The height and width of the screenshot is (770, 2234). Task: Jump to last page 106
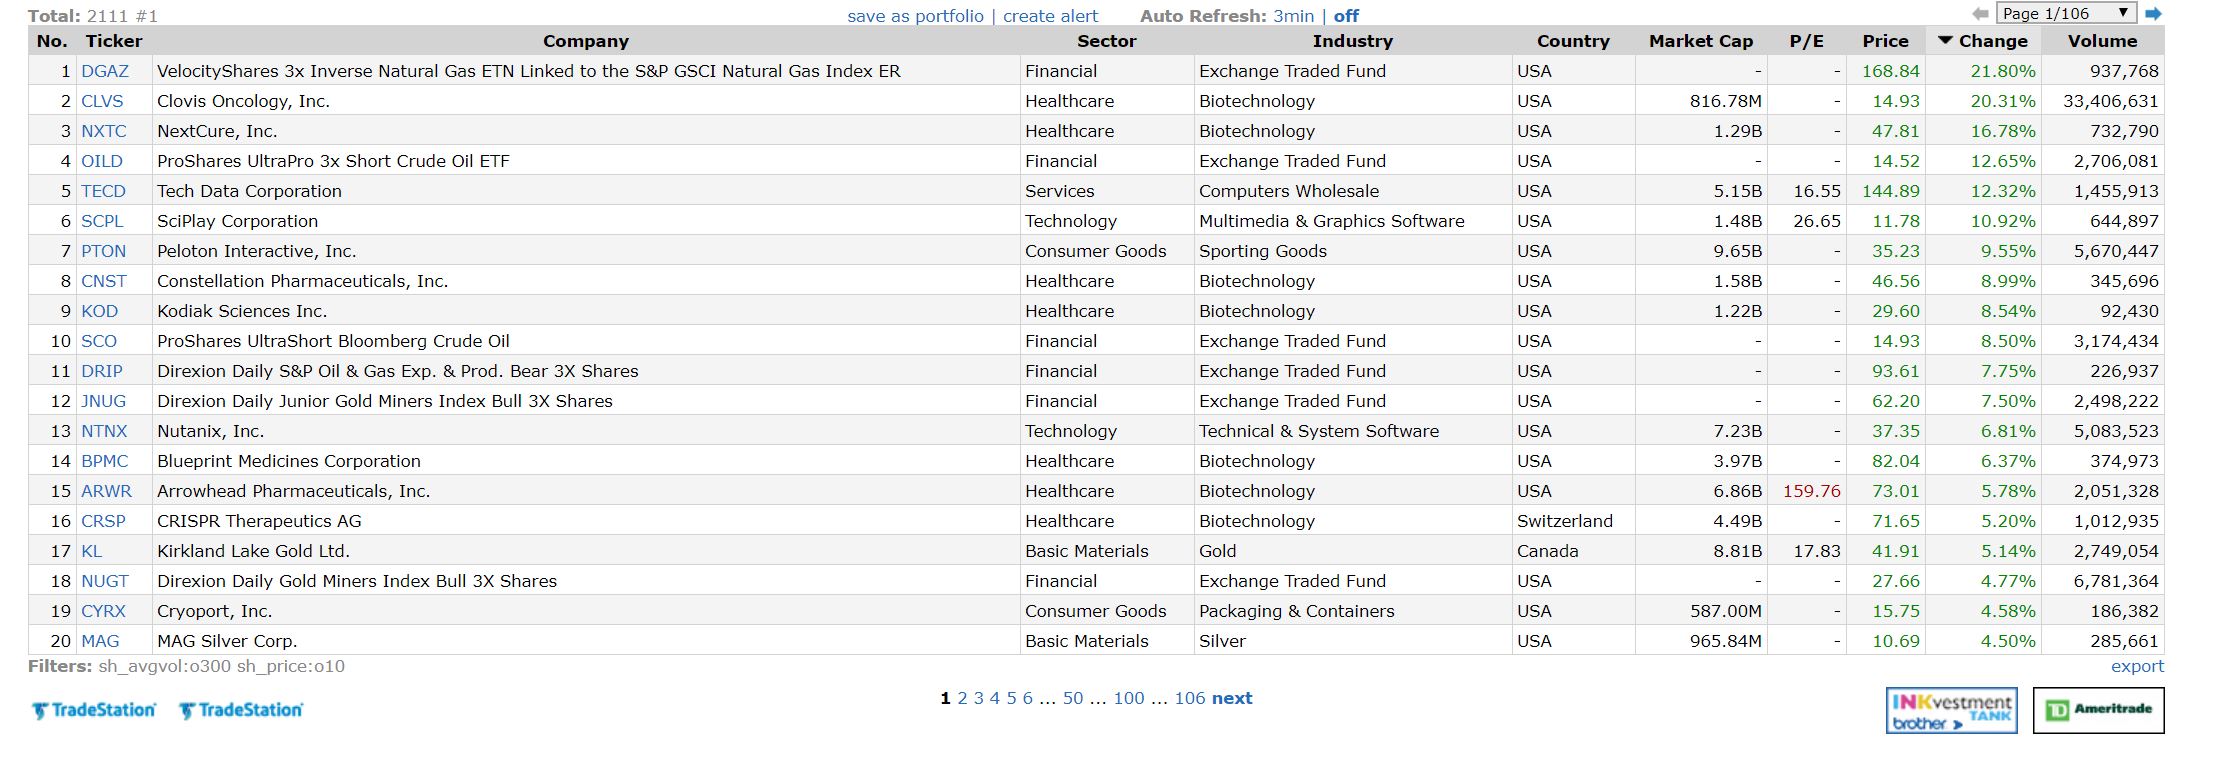point(1190,698)
